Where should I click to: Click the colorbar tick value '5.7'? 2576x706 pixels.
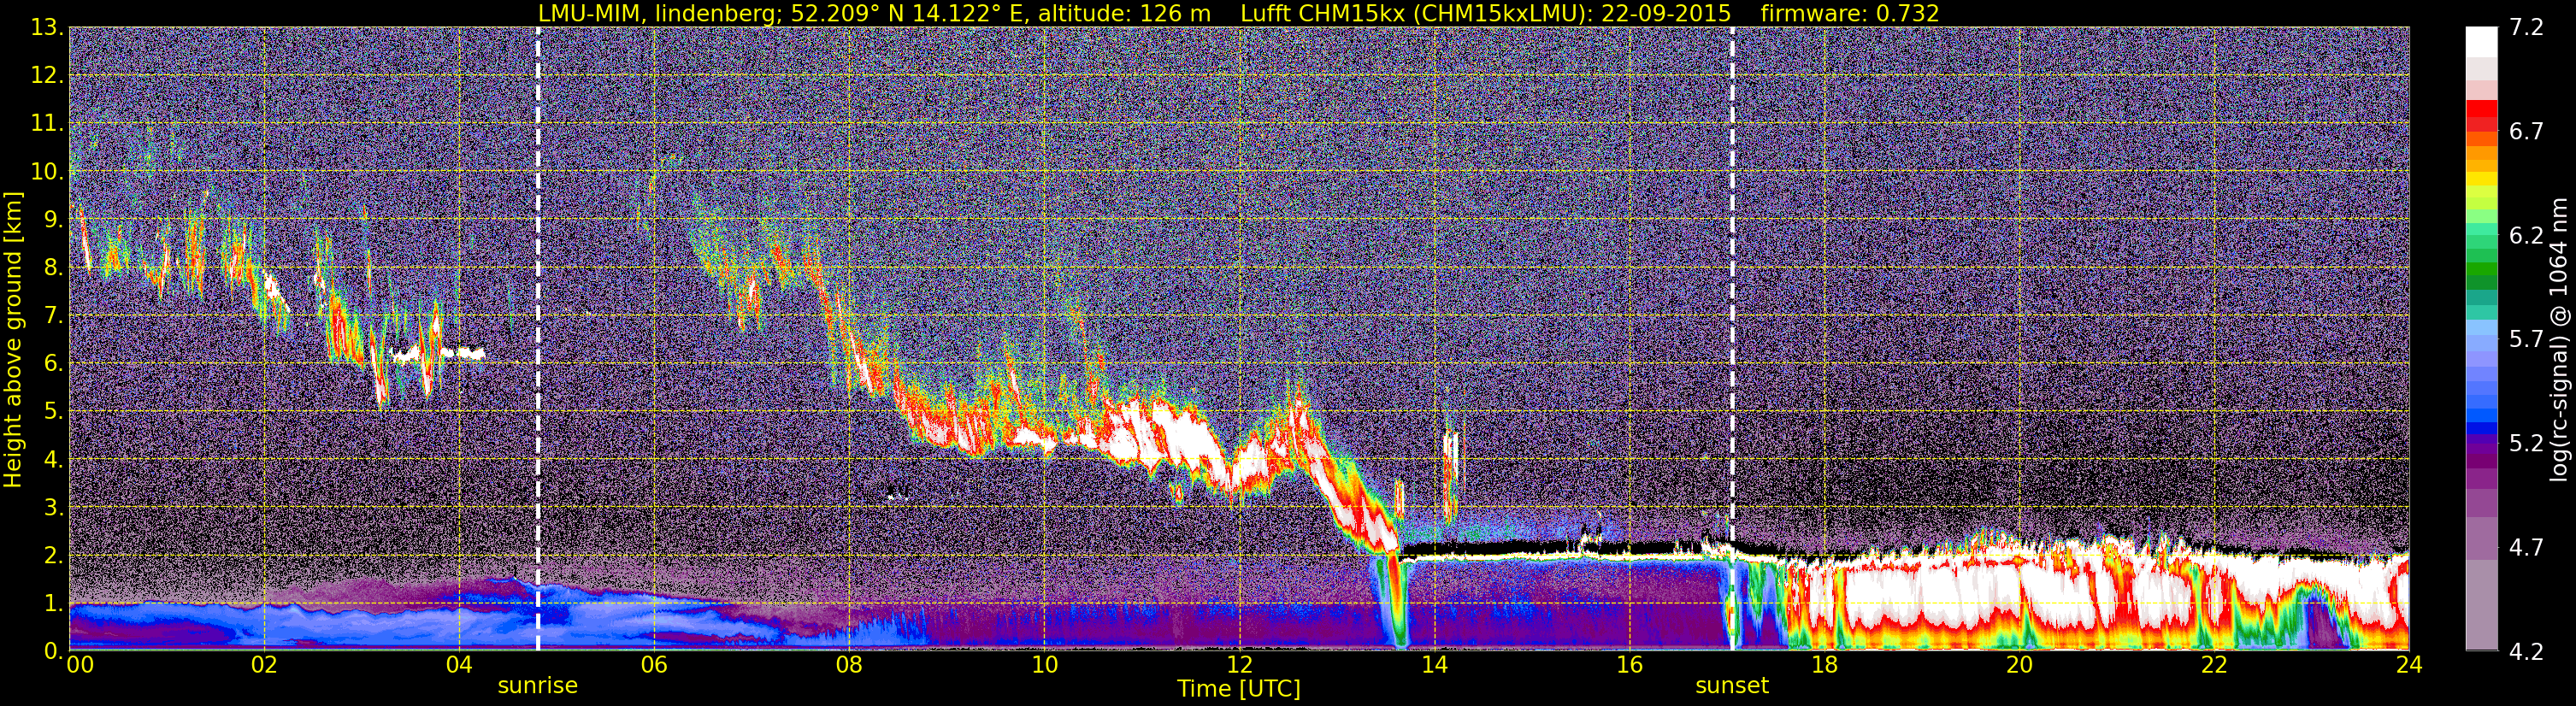coord(2526,340)
